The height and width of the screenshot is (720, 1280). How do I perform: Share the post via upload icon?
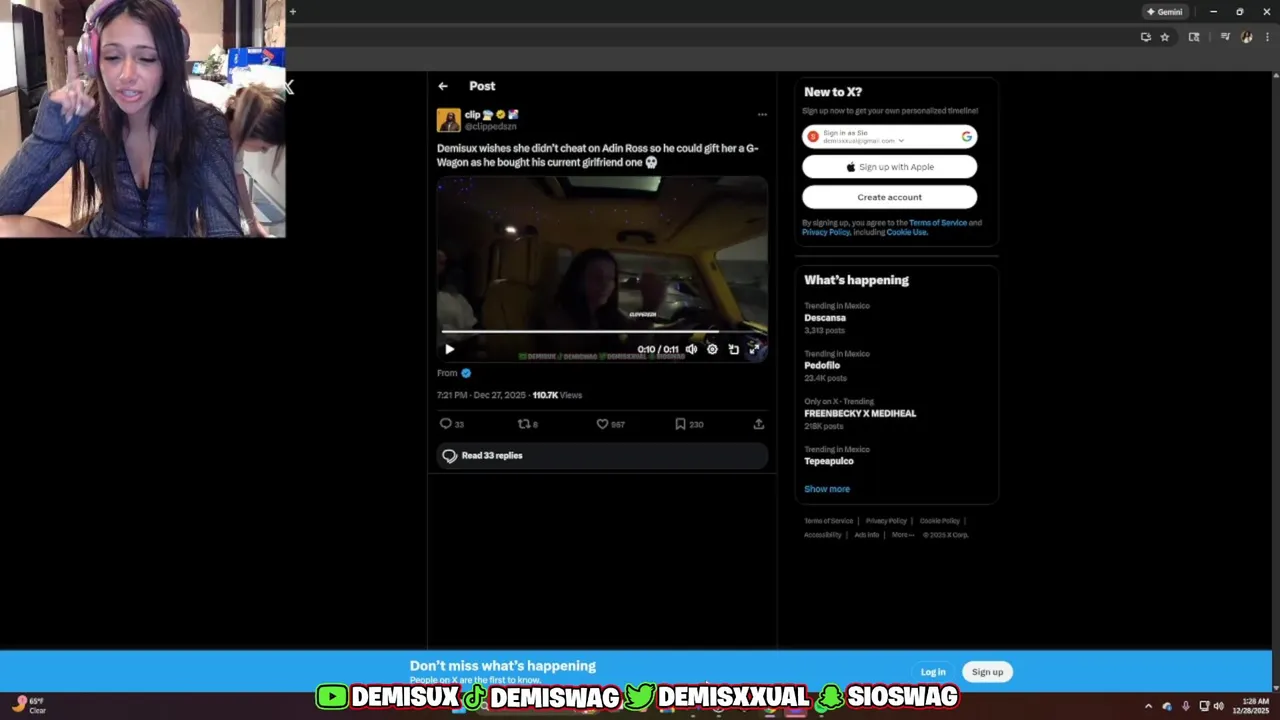click(759, 424)
